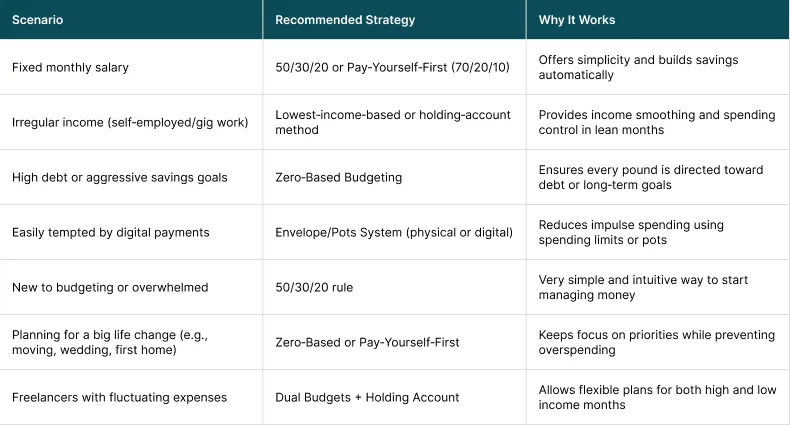
Task: Click the Reduces impulse spending explanation cell
Action: click(x=631, y=233)
